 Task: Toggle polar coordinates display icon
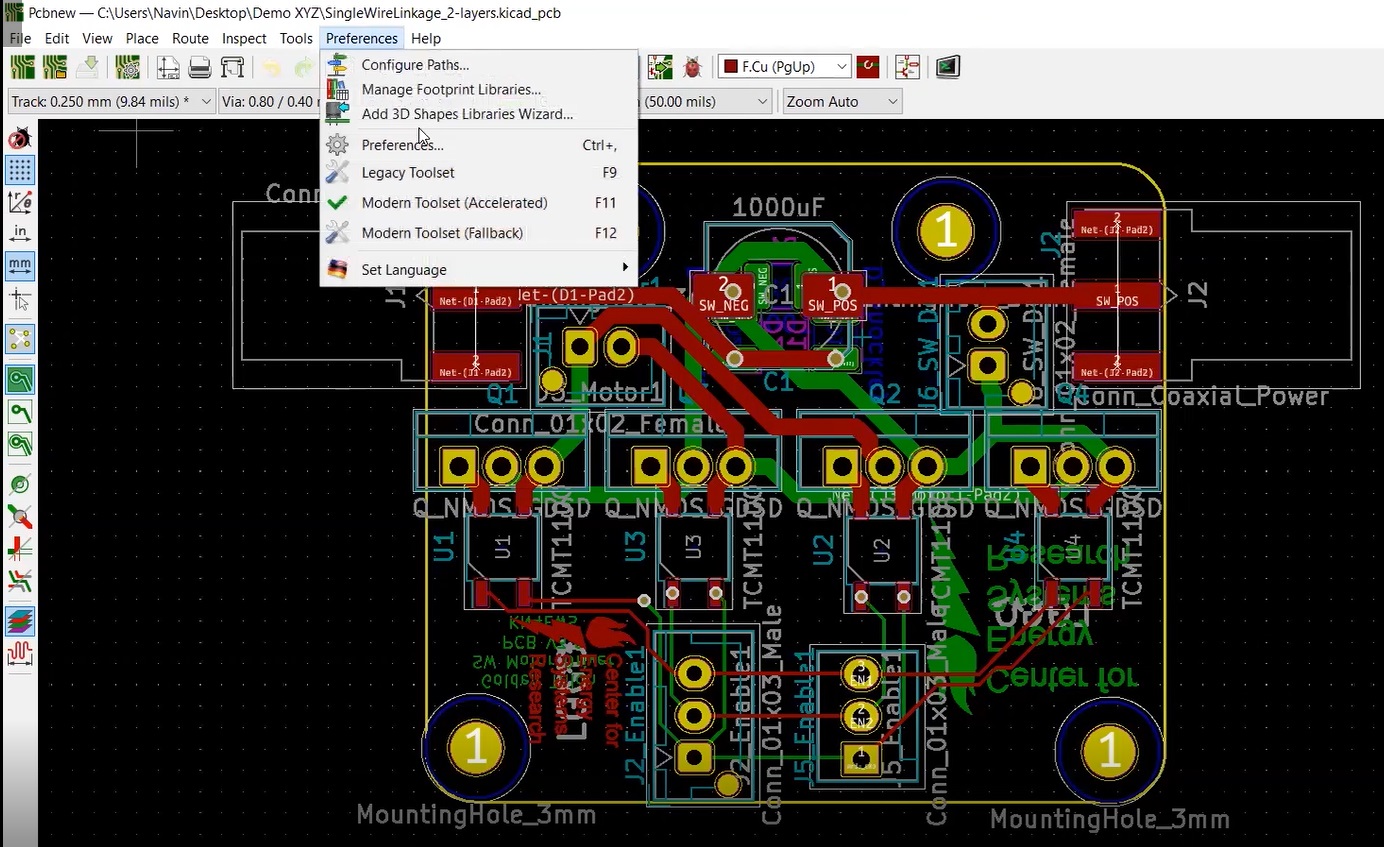20,202
